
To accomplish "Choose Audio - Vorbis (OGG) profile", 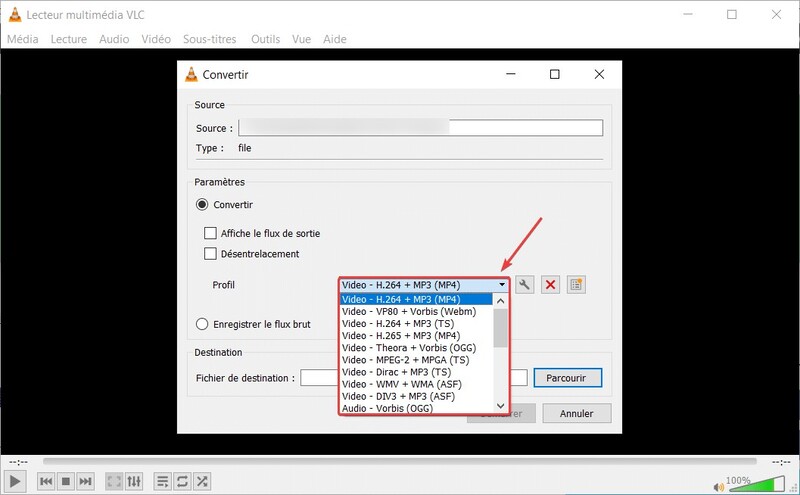I will (x=416, y=408).
